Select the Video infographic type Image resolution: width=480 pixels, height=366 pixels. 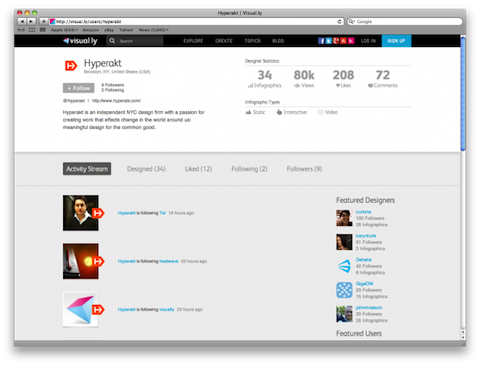pos(328,112)
